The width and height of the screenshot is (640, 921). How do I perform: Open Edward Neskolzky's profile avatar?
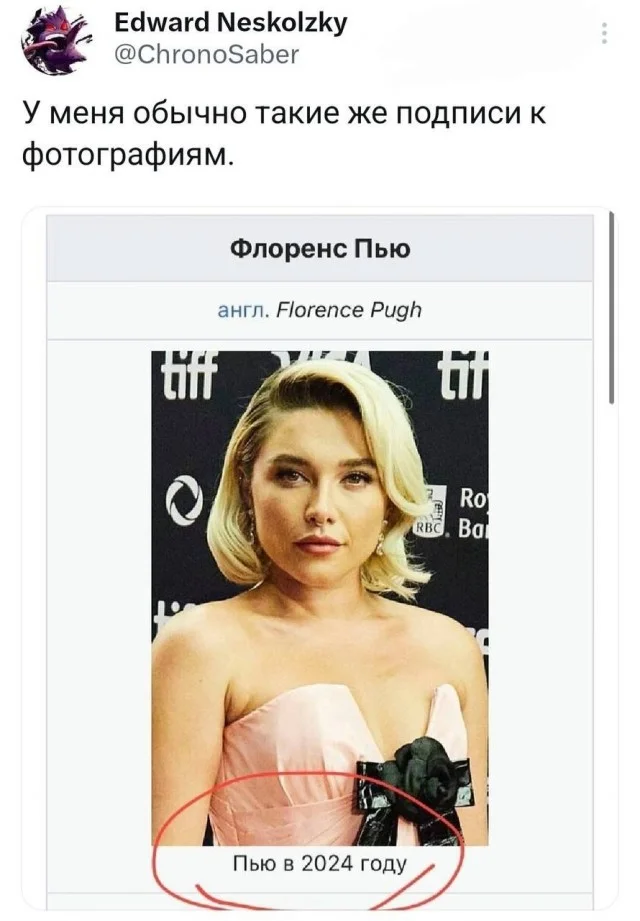[55, 42]
